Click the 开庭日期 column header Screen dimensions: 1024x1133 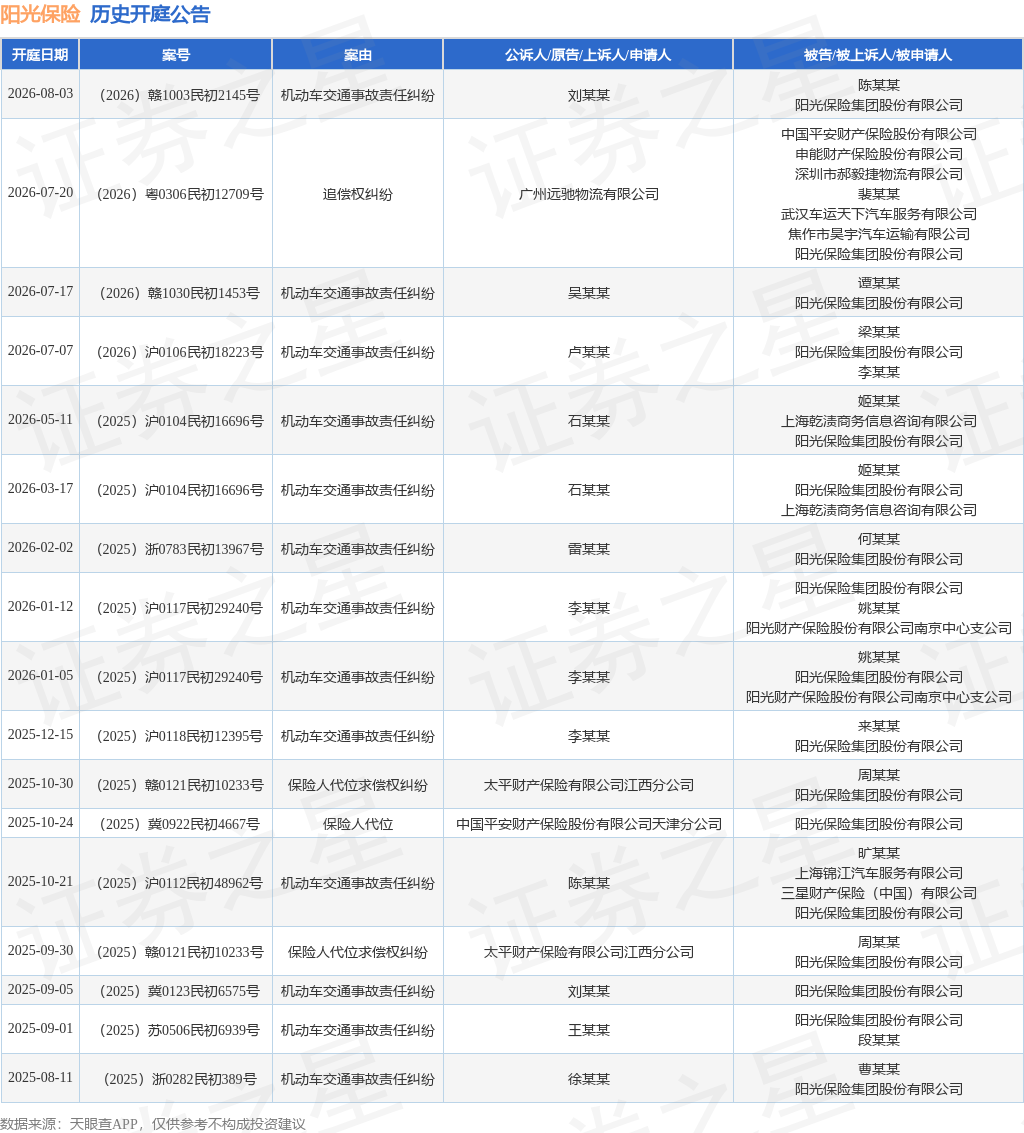click(40, 55)
